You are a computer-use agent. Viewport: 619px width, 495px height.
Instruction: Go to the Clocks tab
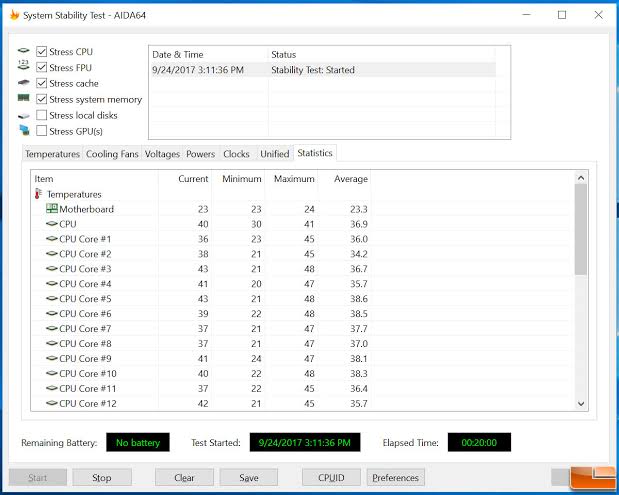236,154
